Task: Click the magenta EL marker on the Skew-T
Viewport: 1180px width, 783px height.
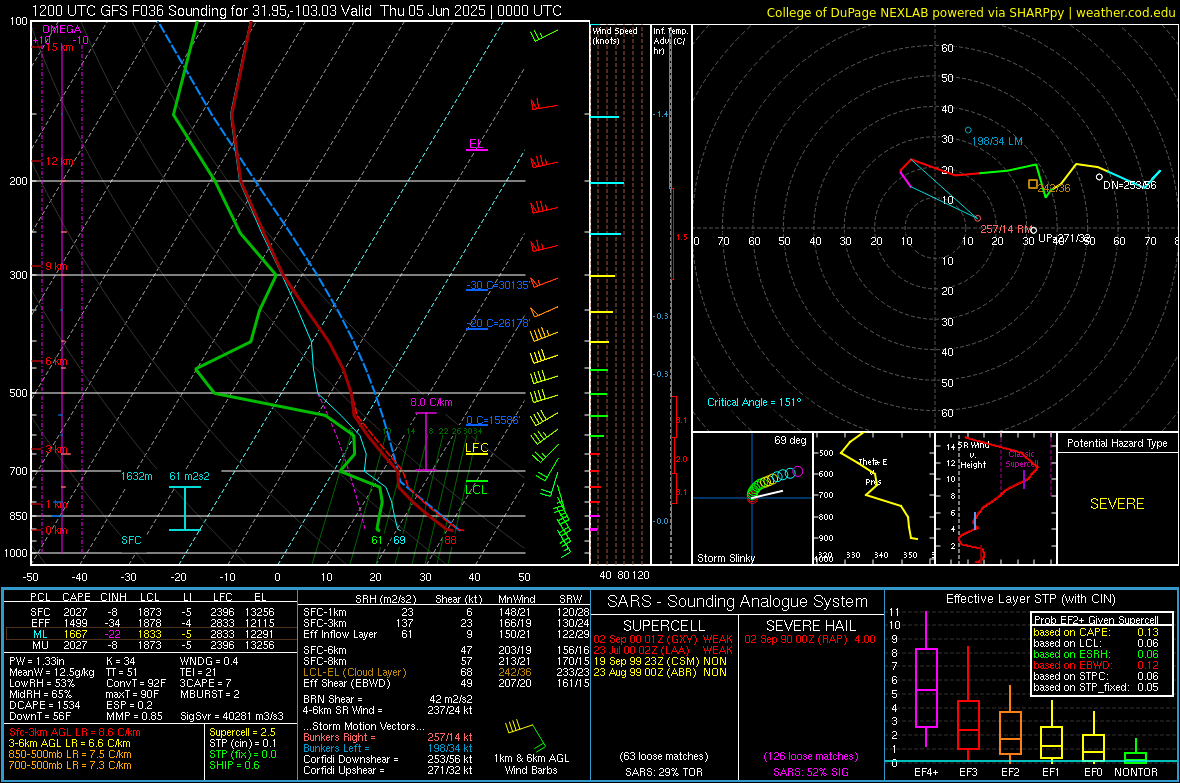Action: pos(476,145)
